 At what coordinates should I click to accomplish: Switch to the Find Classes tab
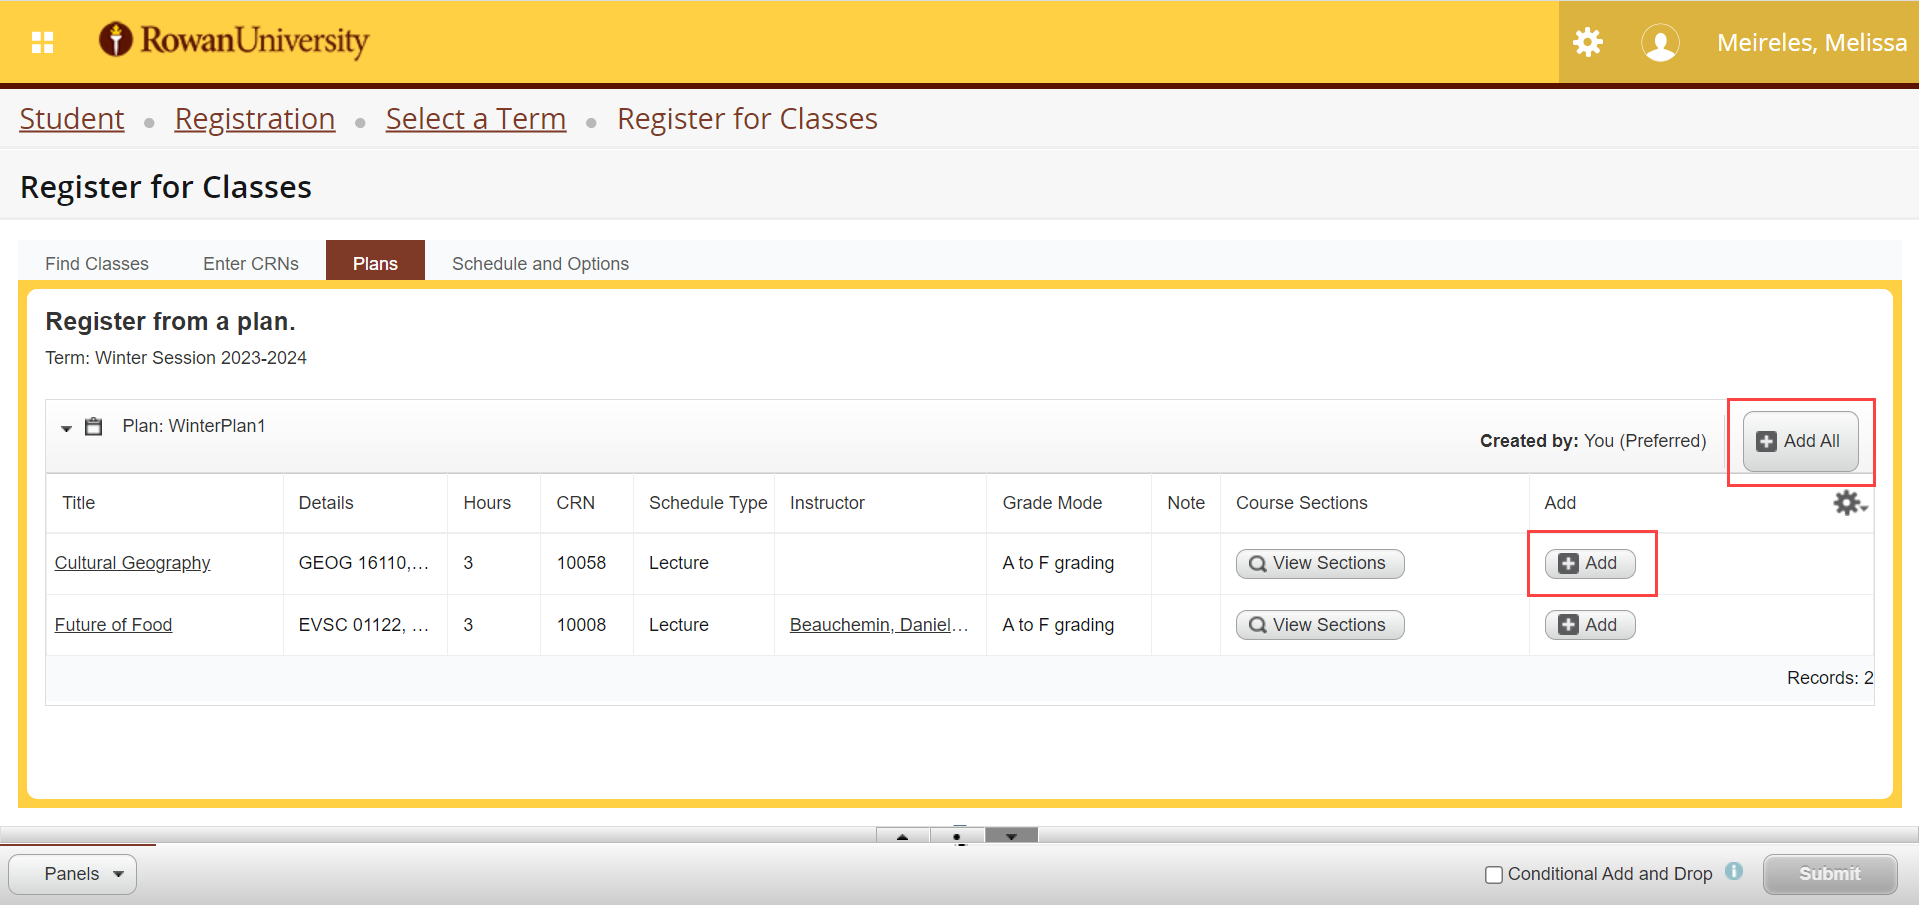tap(97, 264)
